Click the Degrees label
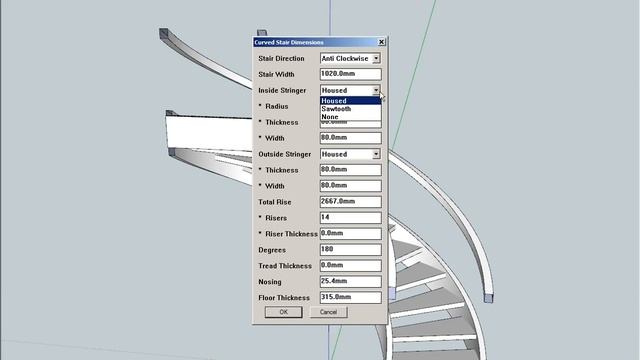This screenshot has height=360, width=640. pyautogui.click(x=272, y=250)
